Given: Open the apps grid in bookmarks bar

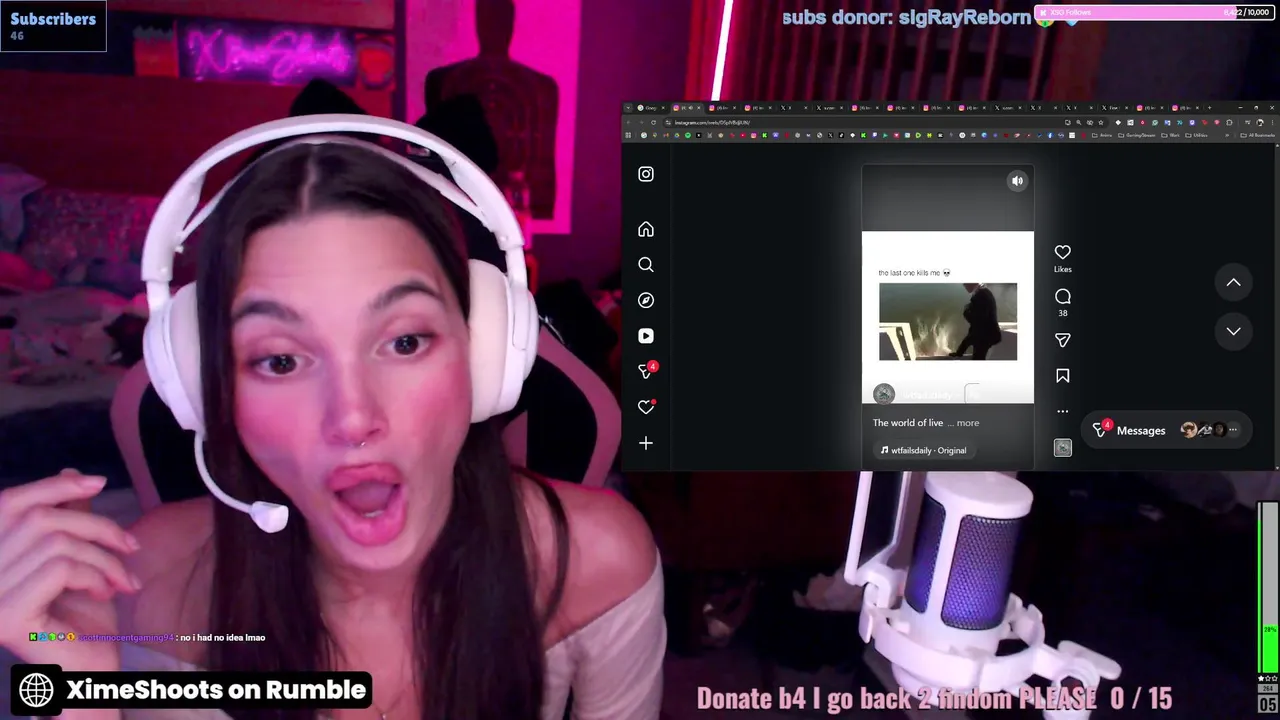Looking at the screenshot, I should [x=628, y=135].
